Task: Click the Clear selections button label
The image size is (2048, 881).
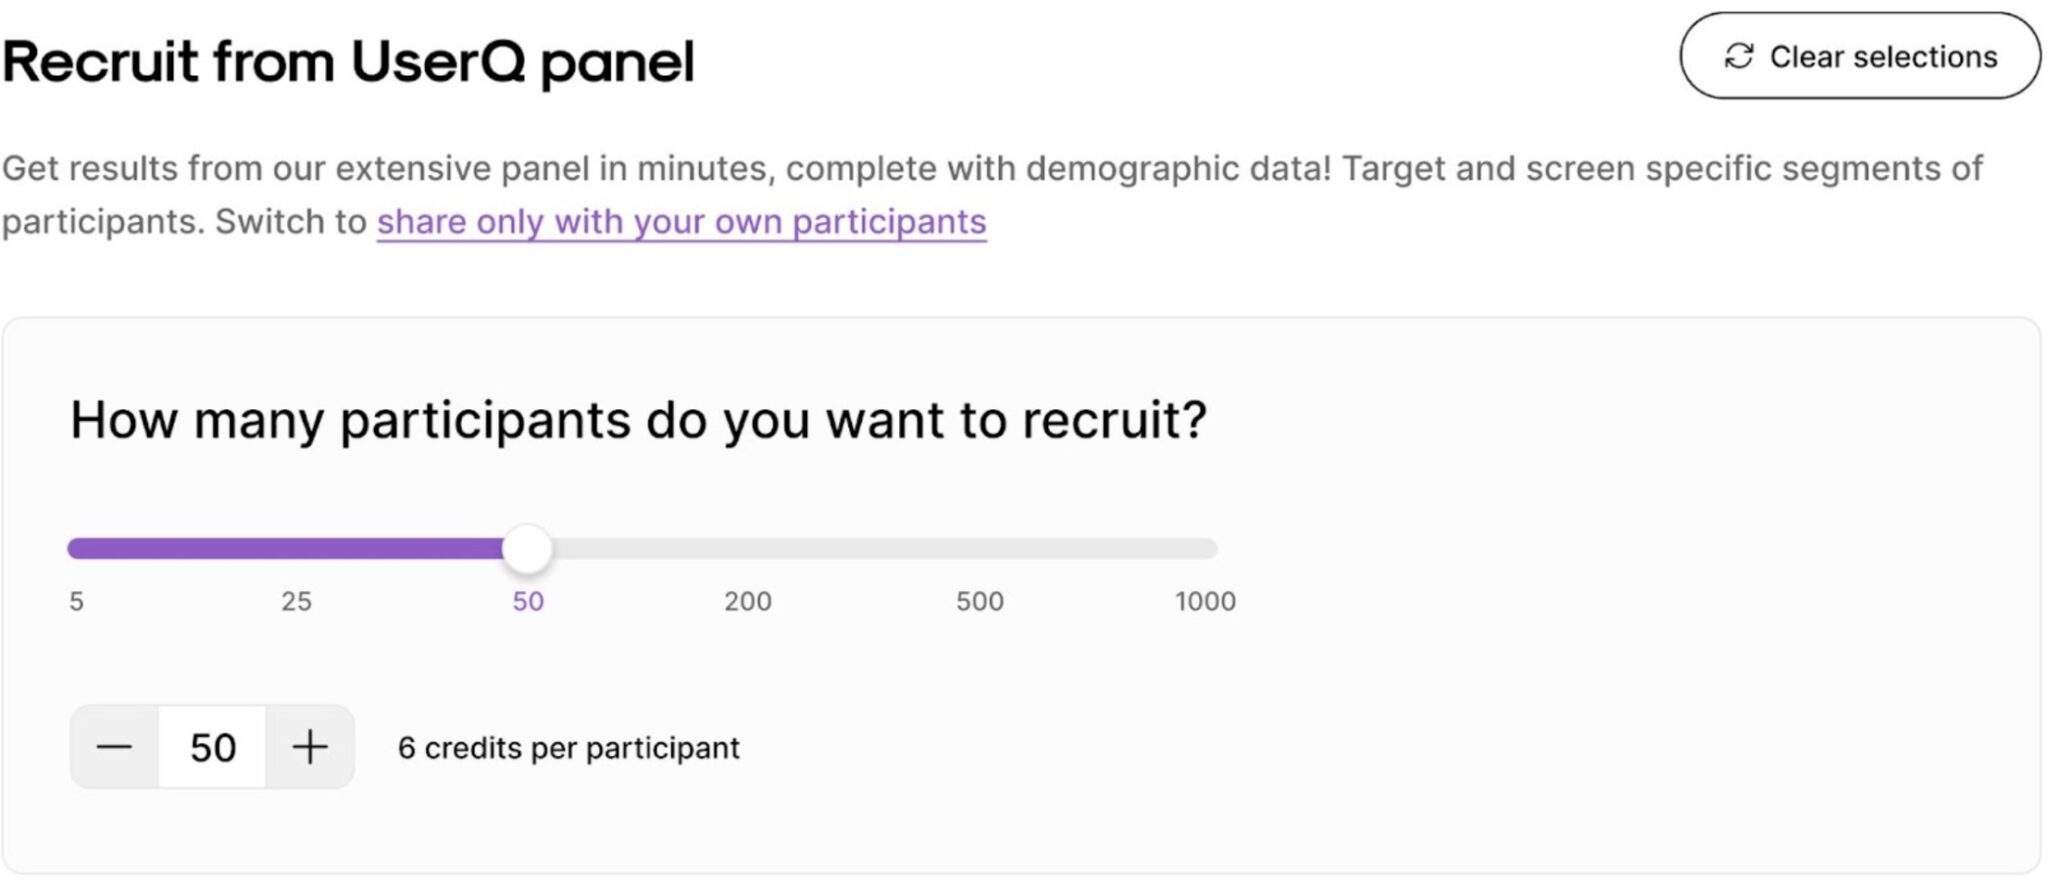Action: [1883, 57]
